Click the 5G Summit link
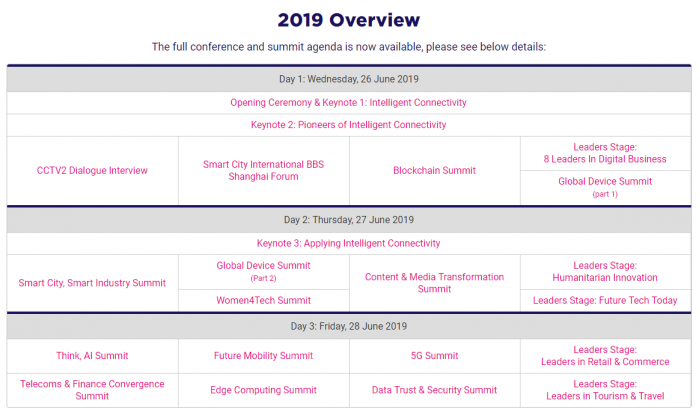 tap(434, 356)
